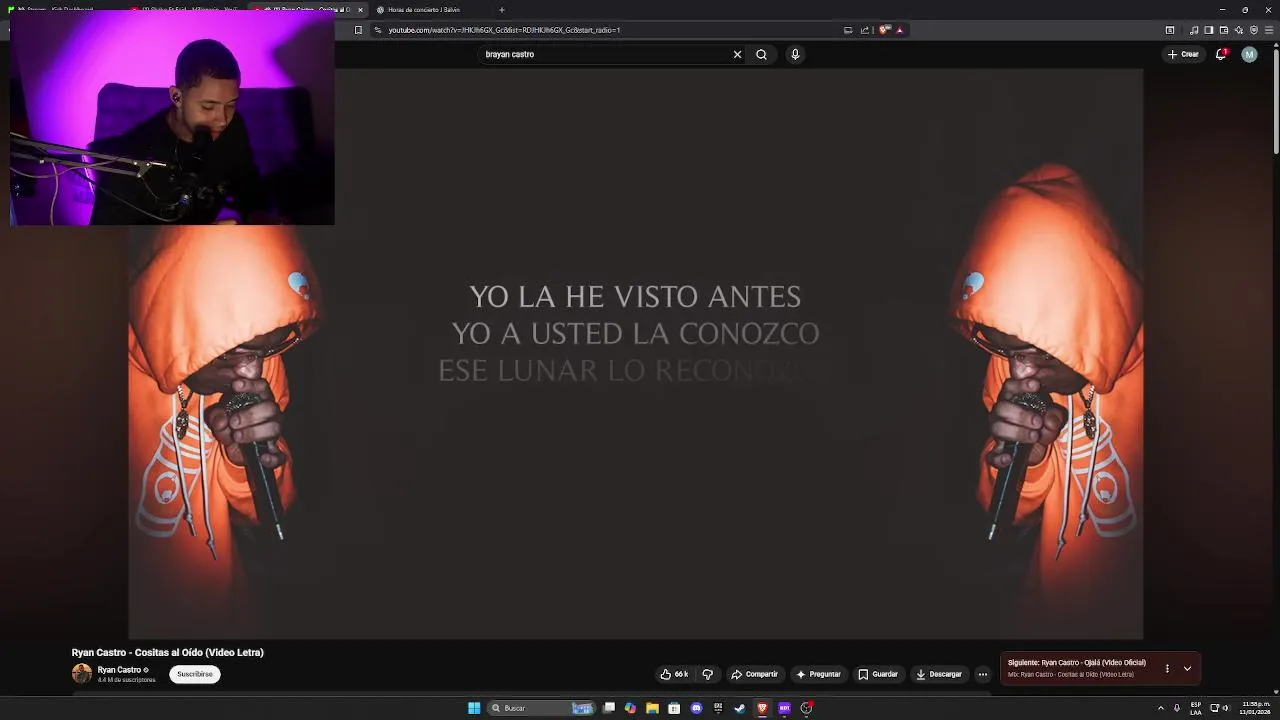Image resolution: width=1280 pixels, height=720 pixels.
Task: Open YouTube notifications bell
Action: pyautogui.click(x=1221, y=54)
